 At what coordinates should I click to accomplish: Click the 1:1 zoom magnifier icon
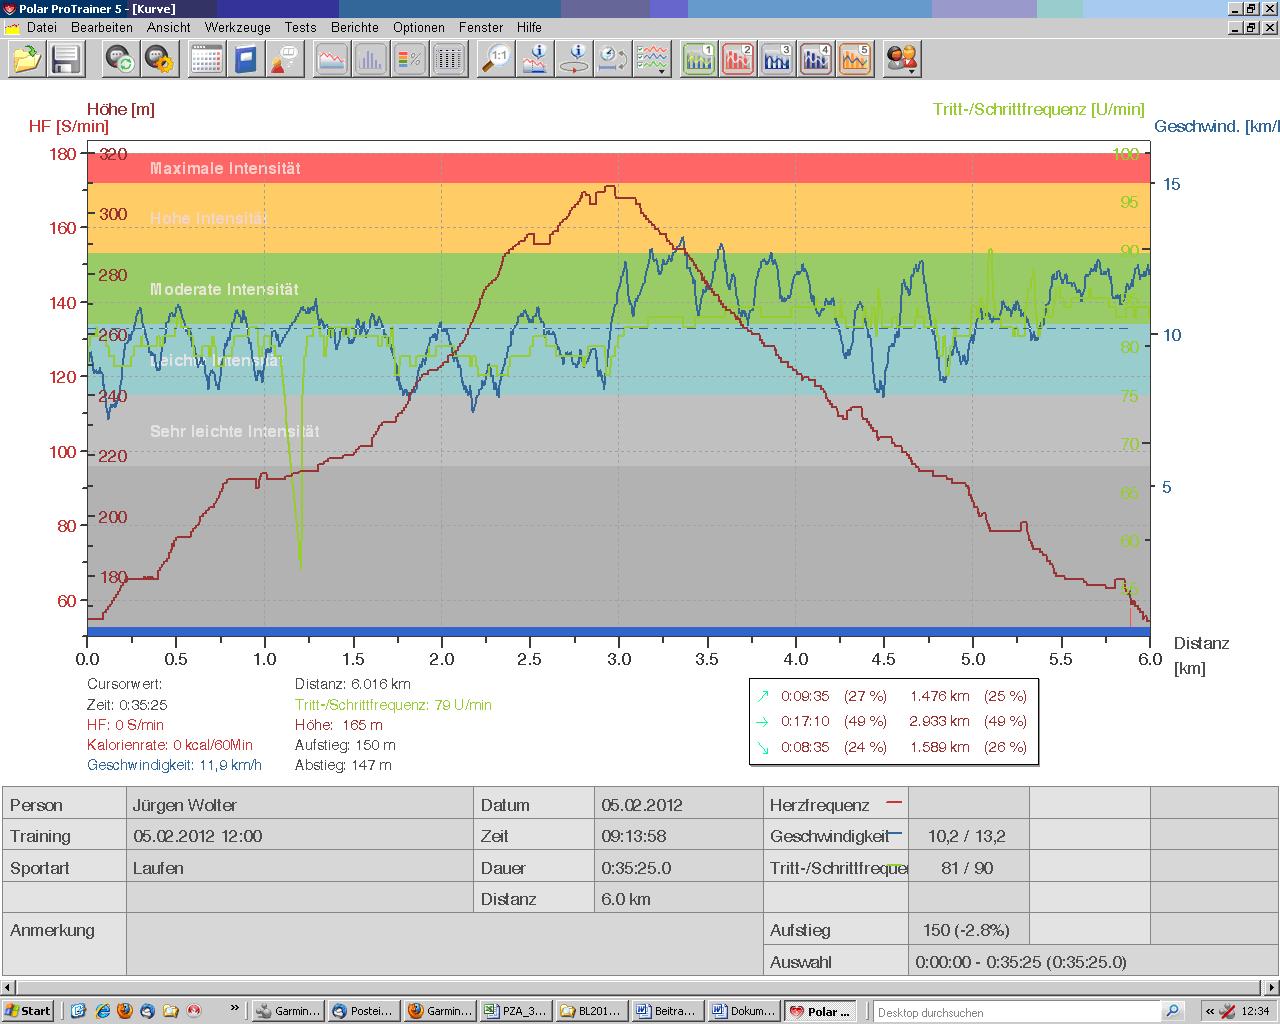496,60
